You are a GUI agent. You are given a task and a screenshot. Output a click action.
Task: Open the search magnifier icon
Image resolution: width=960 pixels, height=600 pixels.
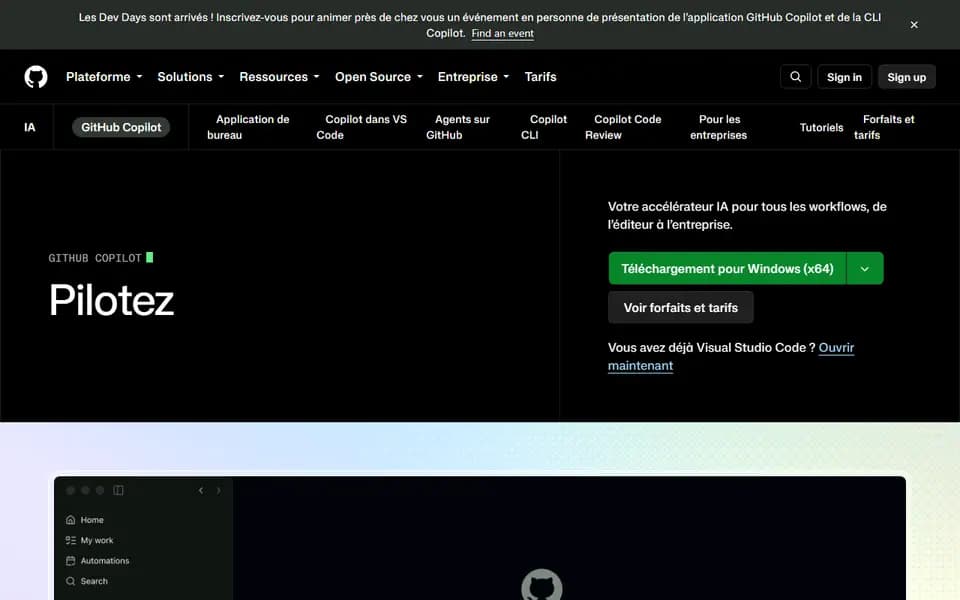(795, 77)
